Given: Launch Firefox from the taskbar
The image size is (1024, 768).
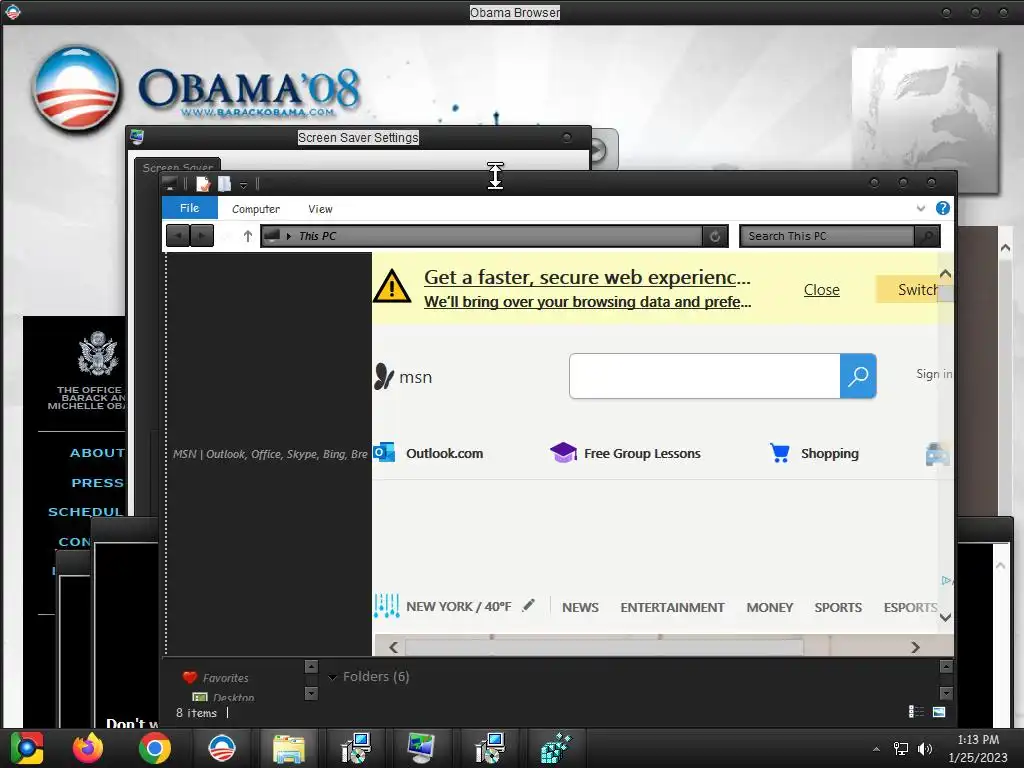Looking at the screenshot, I should [88, 748].
